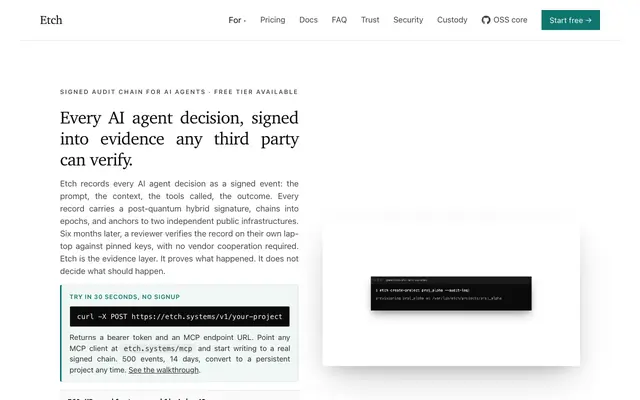Visit the Trust page
640x400 pixels.
(x=370, y=20)
